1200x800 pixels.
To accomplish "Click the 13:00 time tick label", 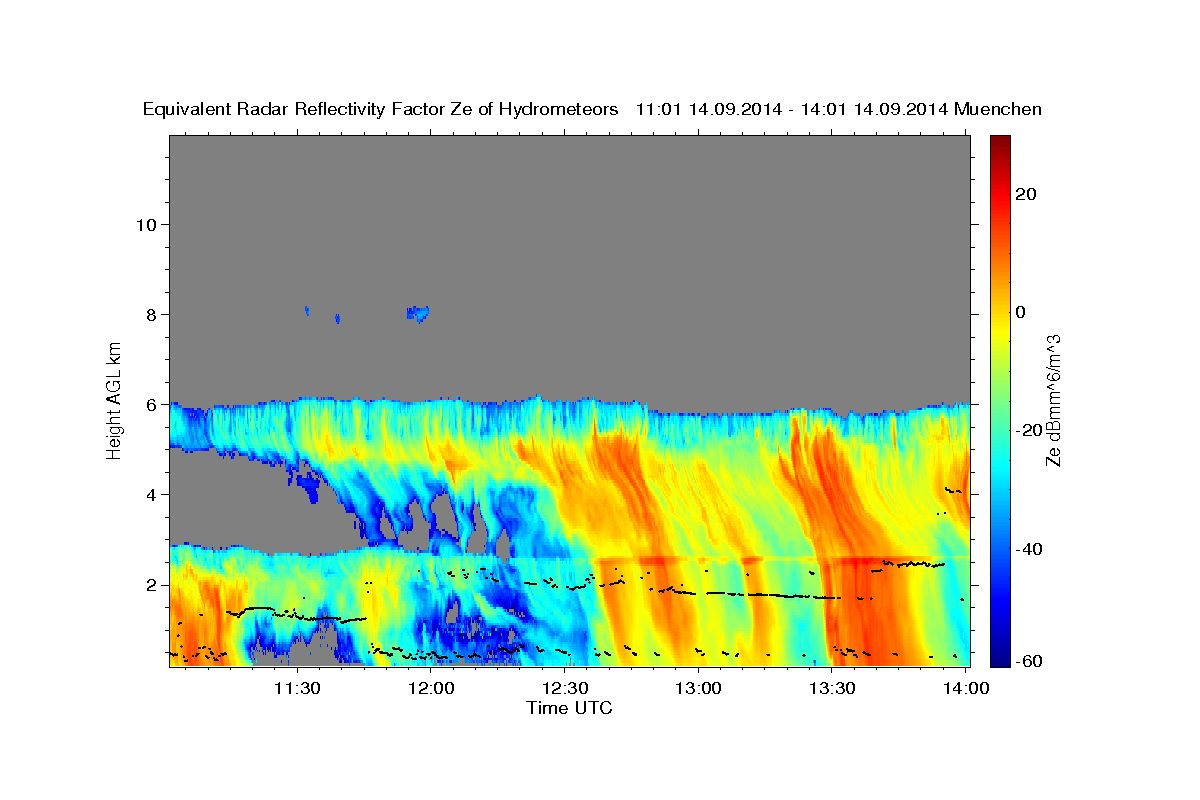I will click(698, 688).
